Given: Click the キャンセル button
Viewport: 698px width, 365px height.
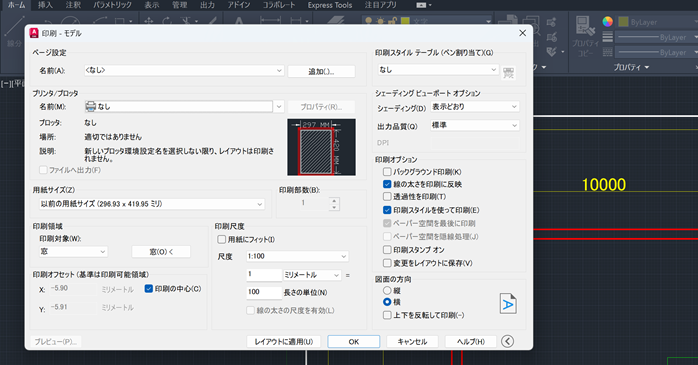Looking at the screenshot, I should coord(412,341).
